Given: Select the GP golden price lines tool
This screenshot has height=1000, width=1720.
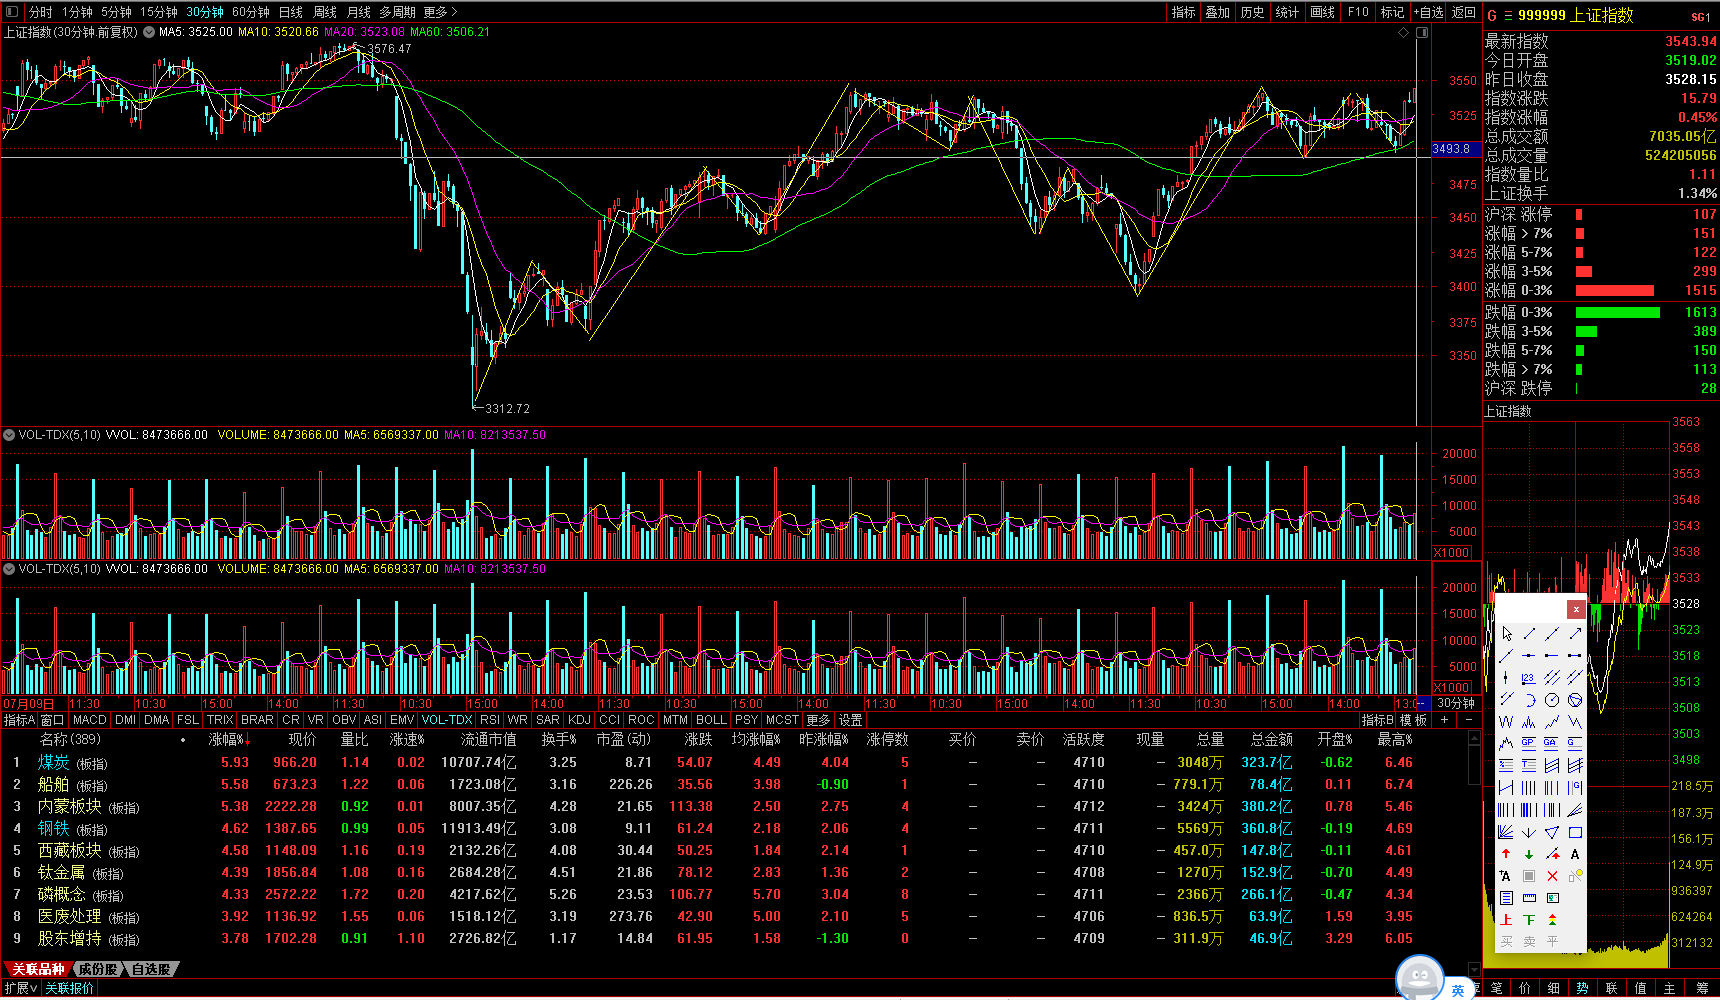Looking at the screenshot, I should [x=1529, y=744].
